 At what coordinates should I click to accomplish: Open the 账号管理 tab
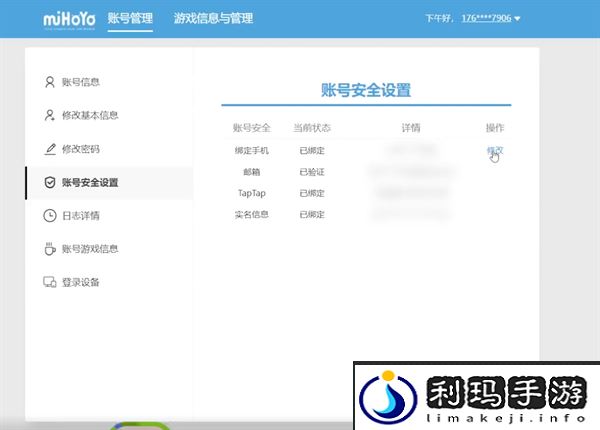(x=130, y=18)
